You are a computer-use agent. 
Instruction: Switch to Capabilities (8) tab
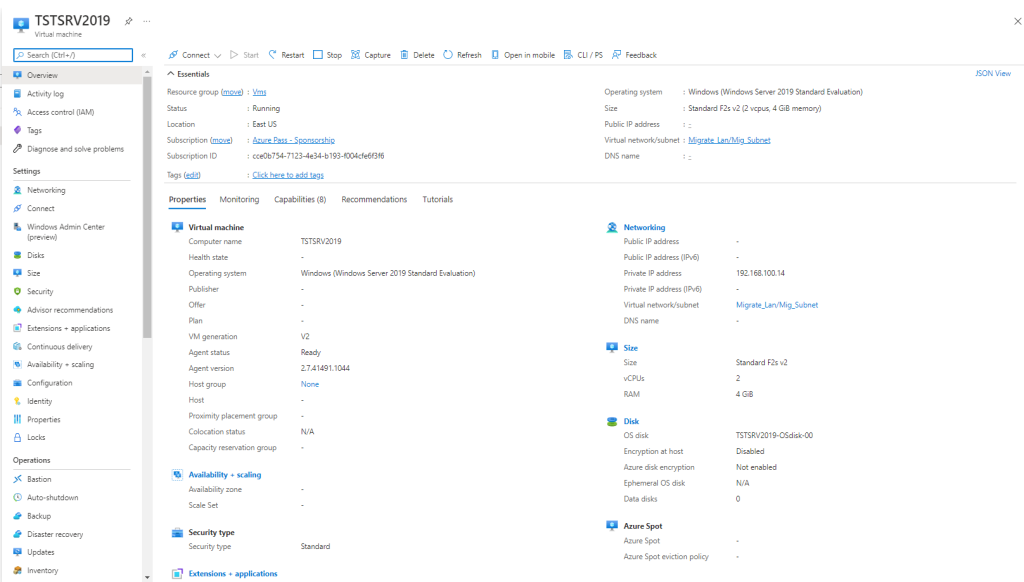(x=300, y=199)
